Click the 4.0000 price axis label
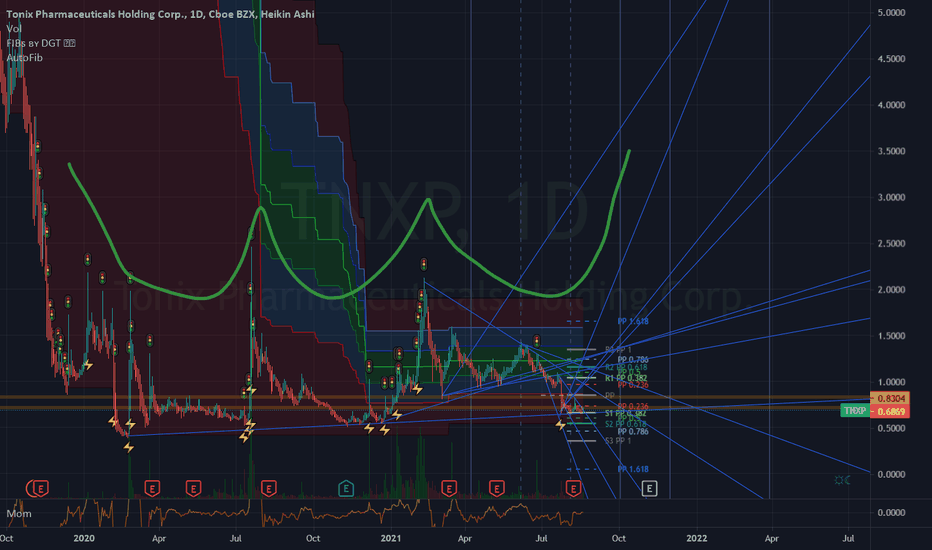Screen dimensions: 932x550 point(891,105)
